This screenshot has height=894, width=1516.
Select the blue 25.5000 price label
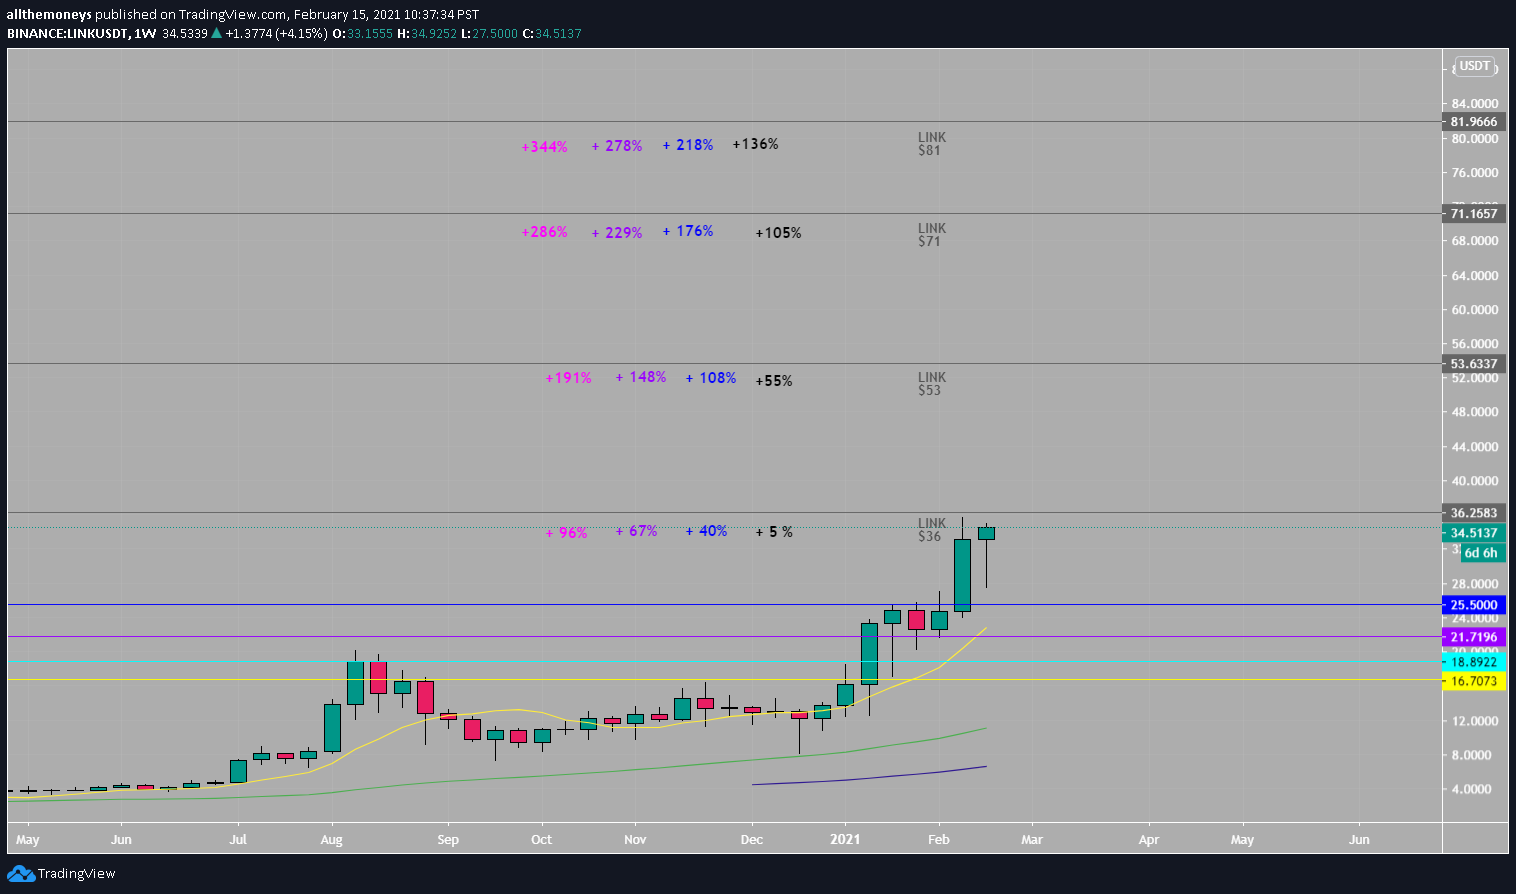(1474, 605)
